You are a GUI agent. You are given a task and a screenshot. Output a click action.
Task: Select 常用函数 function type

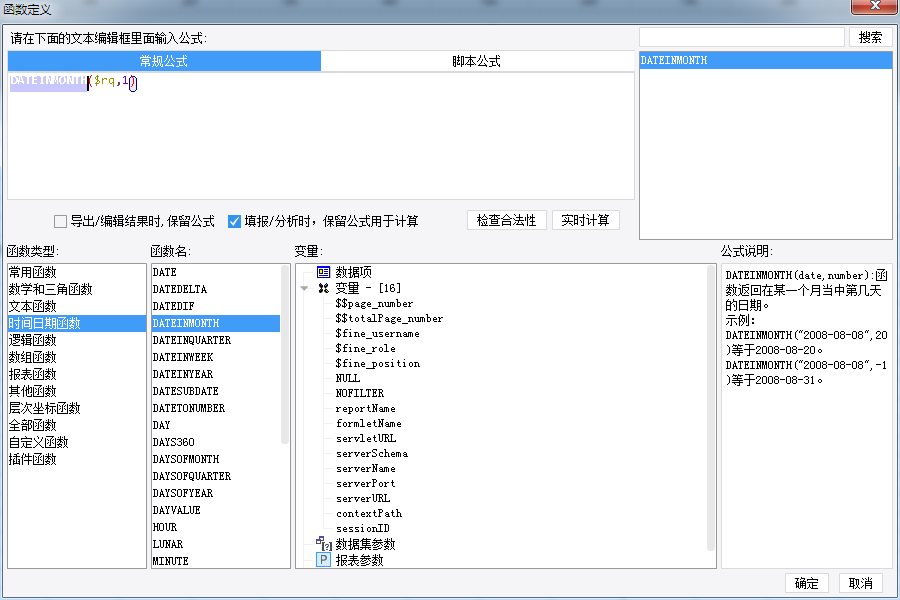tap(77, 272)
